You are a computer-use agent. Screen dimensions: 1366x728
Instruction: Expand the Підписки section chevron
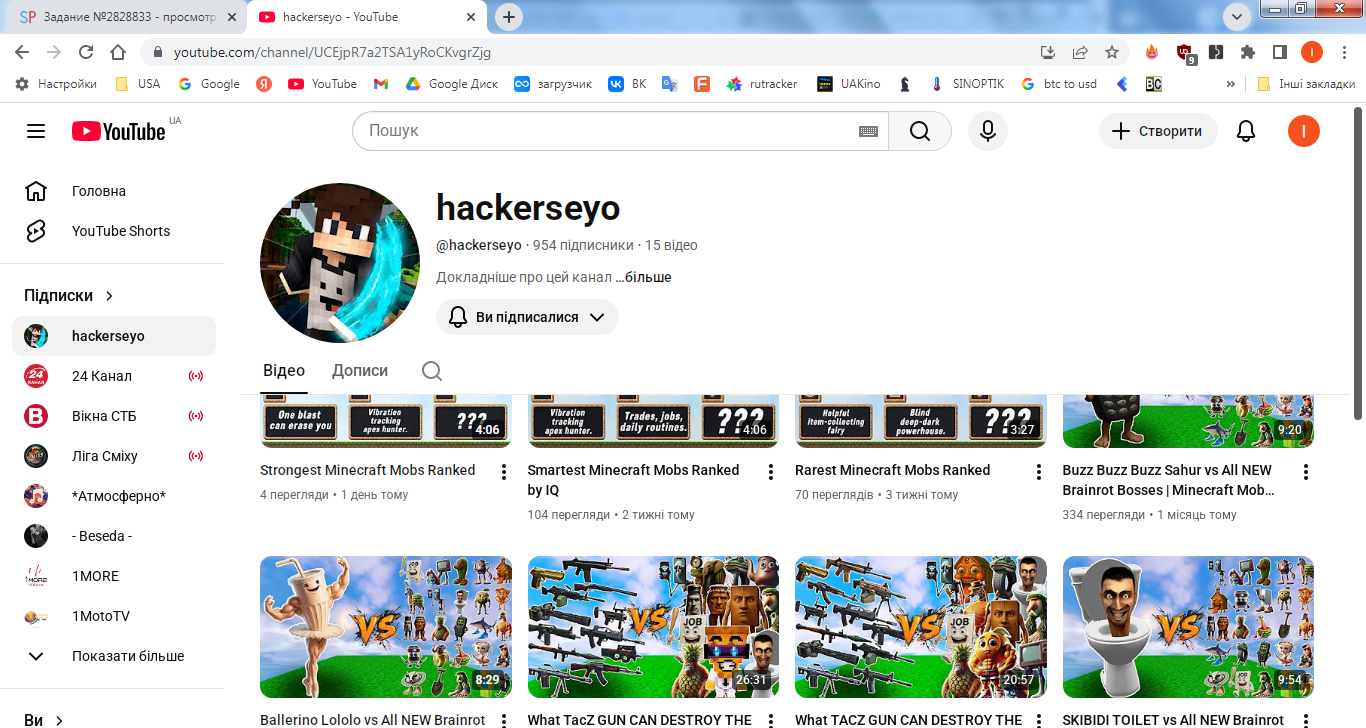110,296
